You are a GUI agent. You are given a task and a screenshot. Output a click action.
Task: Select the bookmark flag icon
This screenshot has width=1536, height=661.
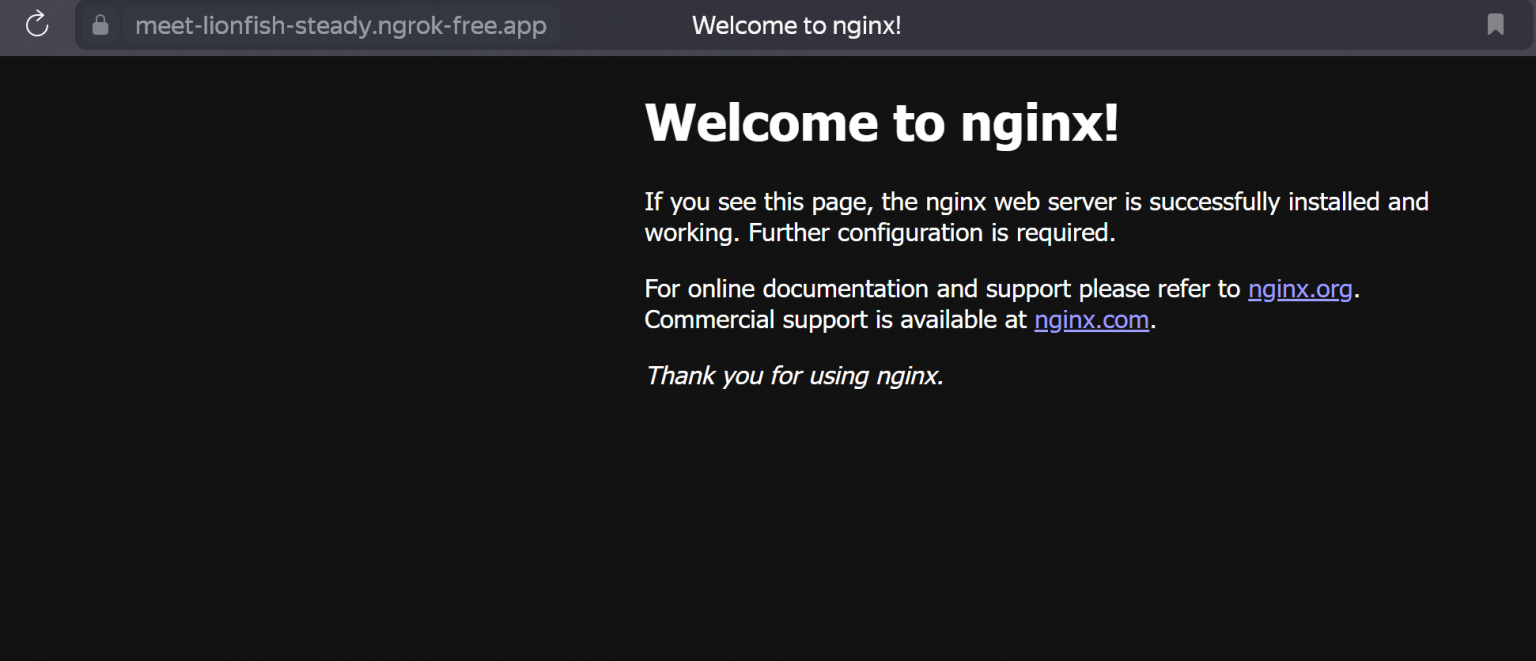pyautogui.click(x=1494, y=25)
